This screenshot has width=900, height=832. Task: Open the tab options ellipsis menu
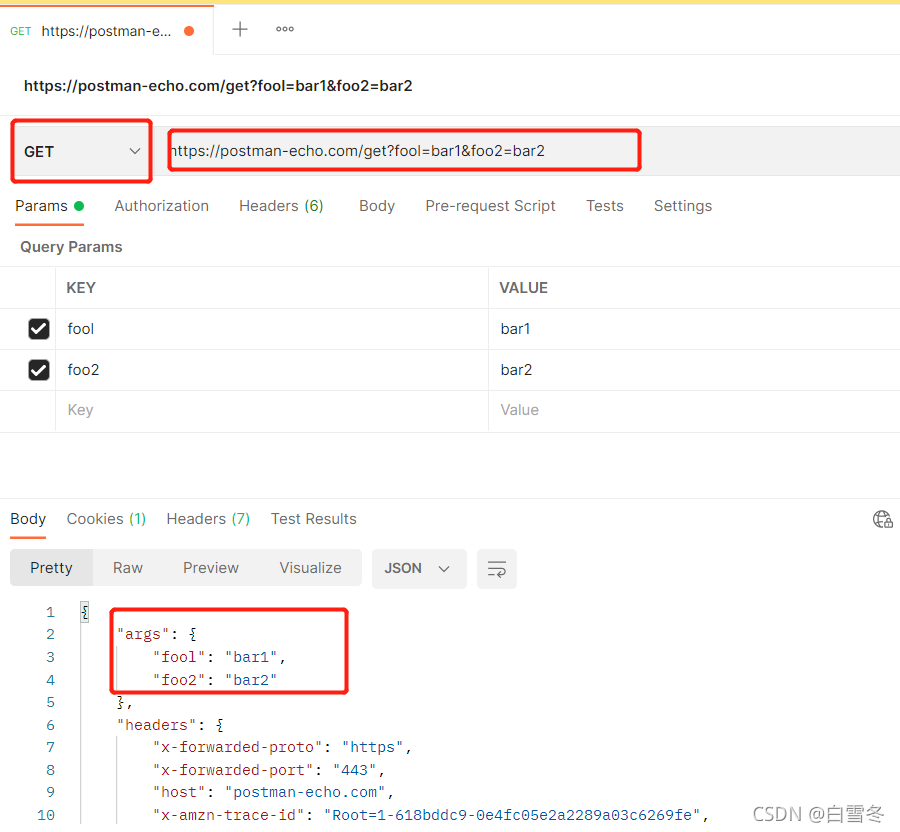click(x=285, y=29)
